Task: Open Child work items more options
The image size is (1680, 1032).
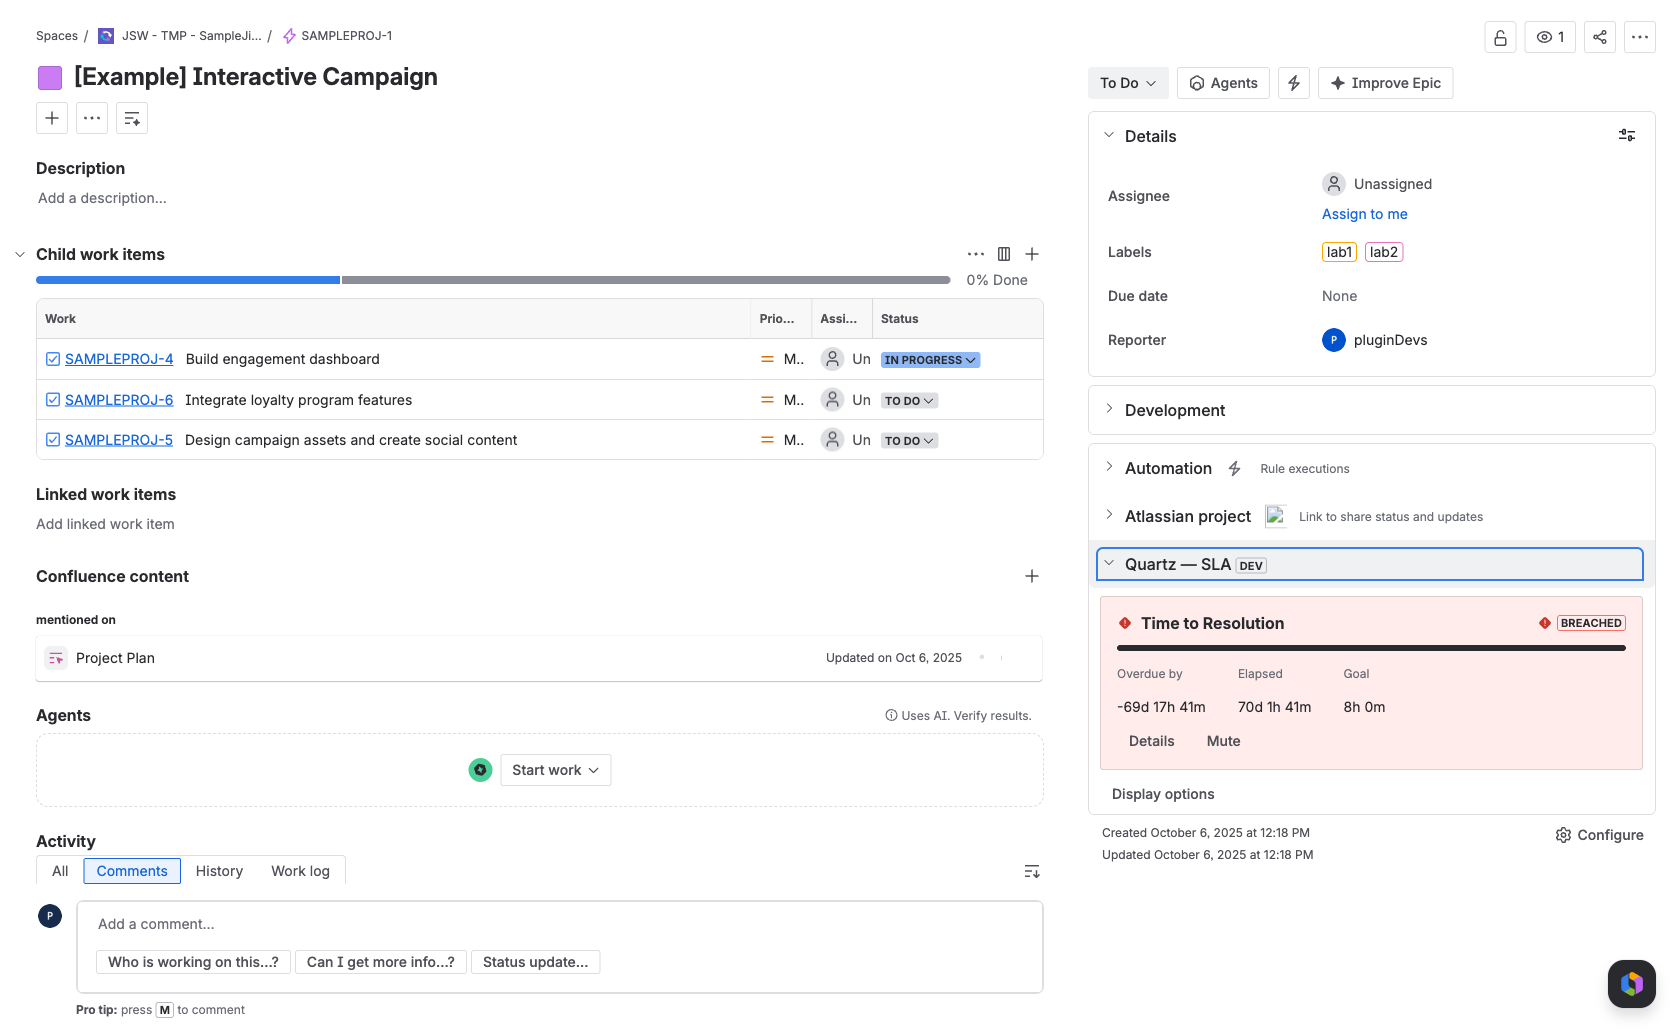Action: point(976,254)
